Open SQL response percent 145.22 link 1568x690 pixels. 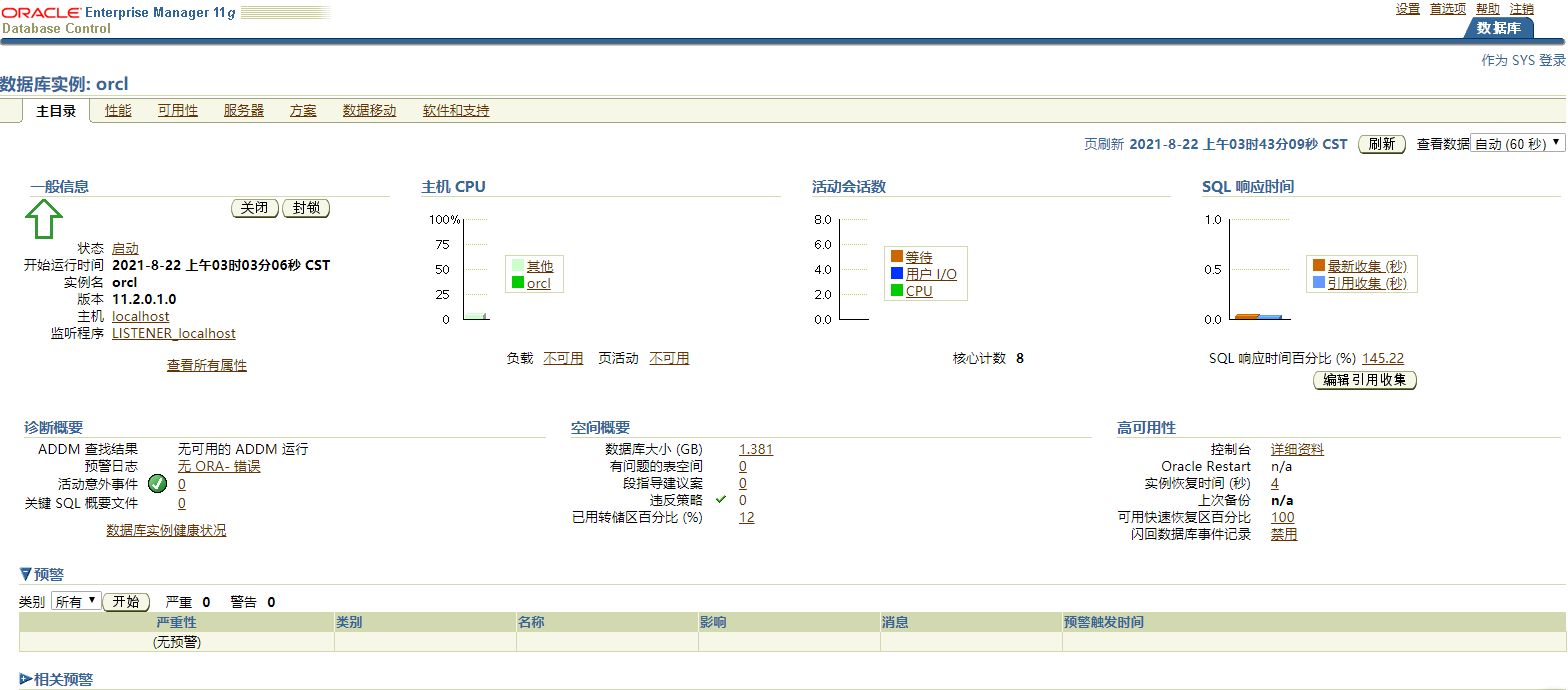click(x=1383, y=358)
